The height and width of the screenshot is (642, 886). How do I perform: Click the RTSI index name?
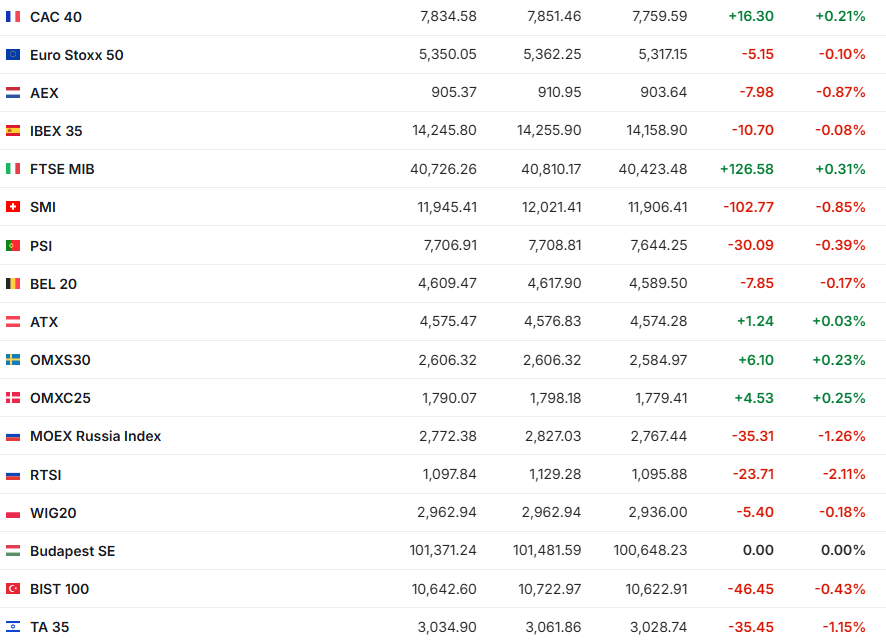(x=46, y=475)
